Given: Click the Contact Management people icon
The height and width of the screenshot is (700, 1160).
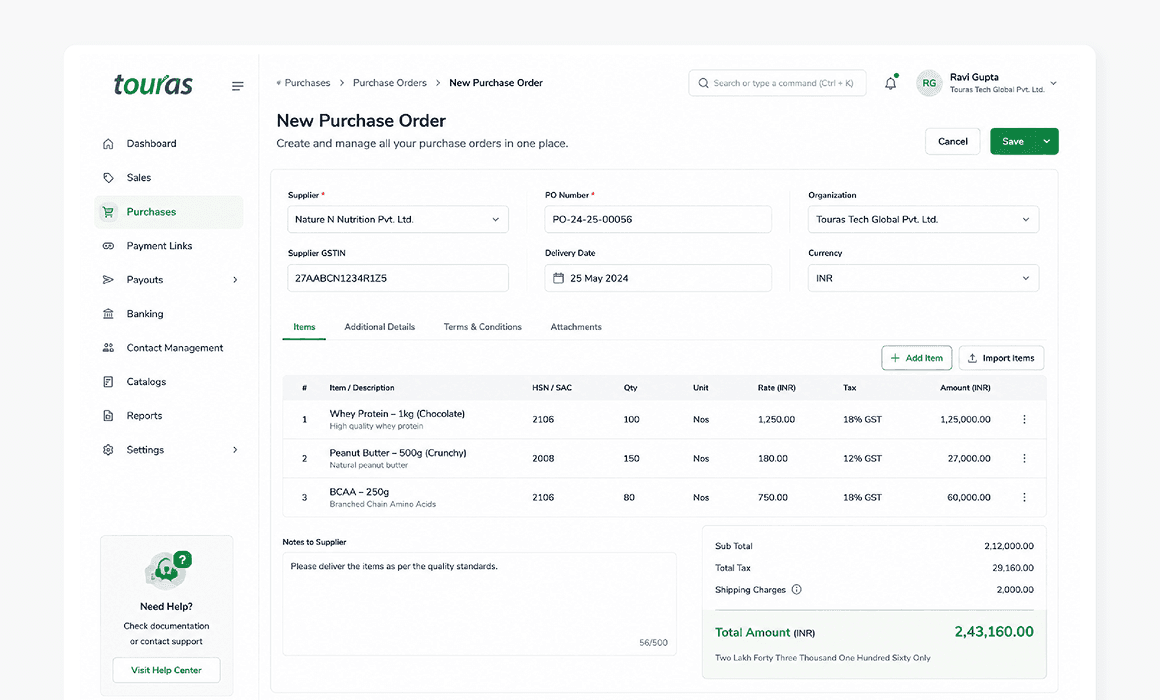Looking at the screenshot, I should 108,348.
